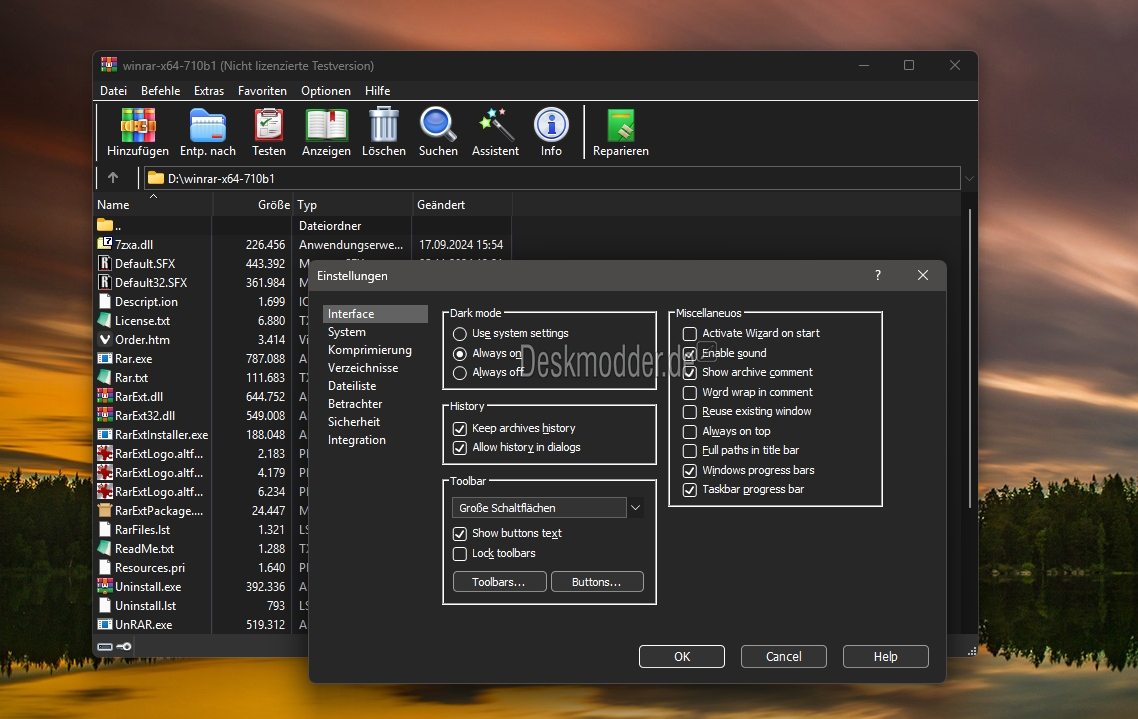This screenshot has height=719, width=1138.
Task: Select Use system settings radio button
Action: [459, 334]
